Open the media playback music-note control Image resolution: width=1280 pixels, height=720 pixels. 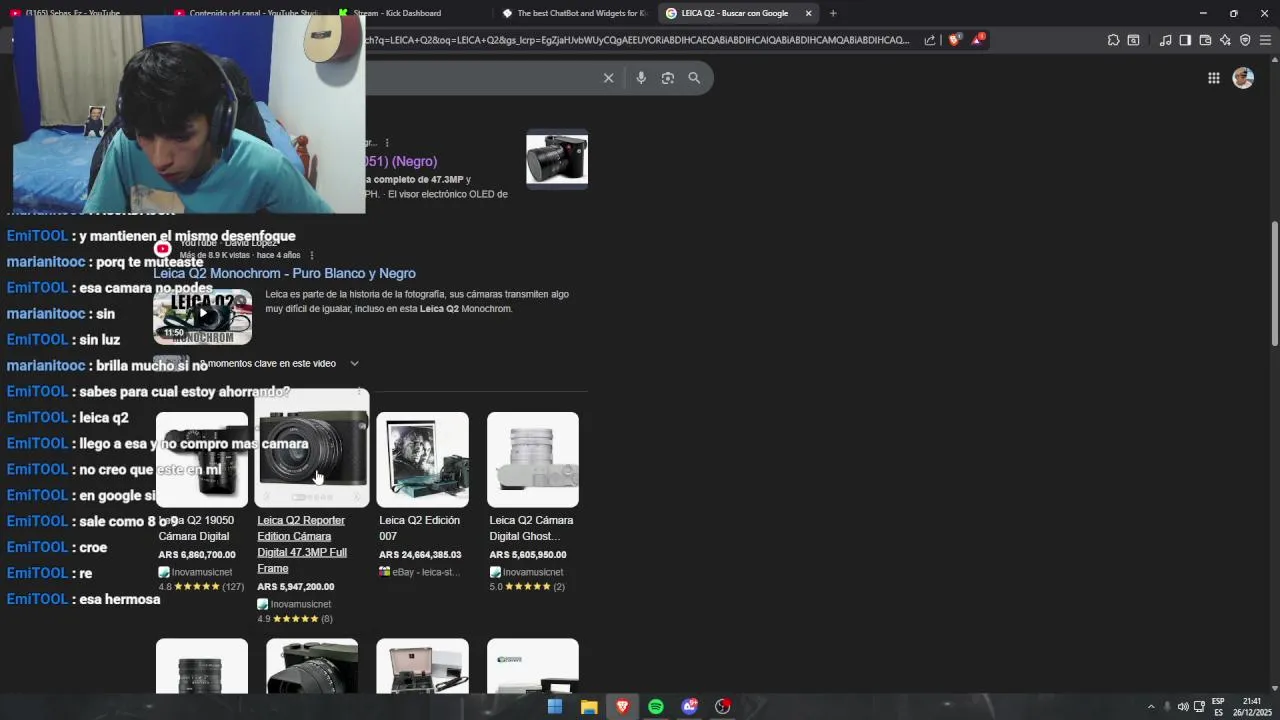tap(1165, 40)
